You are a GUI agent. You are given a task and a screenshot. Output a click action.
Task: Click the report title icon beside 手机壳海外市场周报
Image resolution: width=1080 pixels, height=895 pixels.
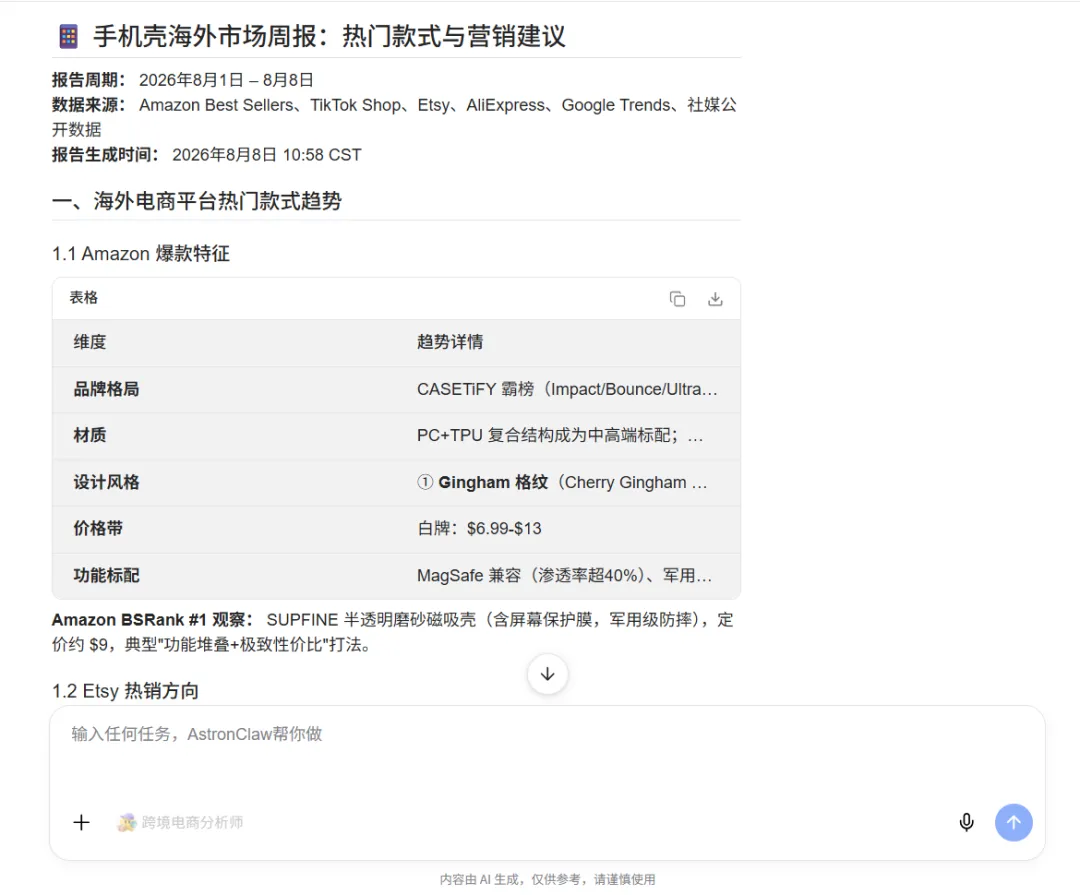68,37
